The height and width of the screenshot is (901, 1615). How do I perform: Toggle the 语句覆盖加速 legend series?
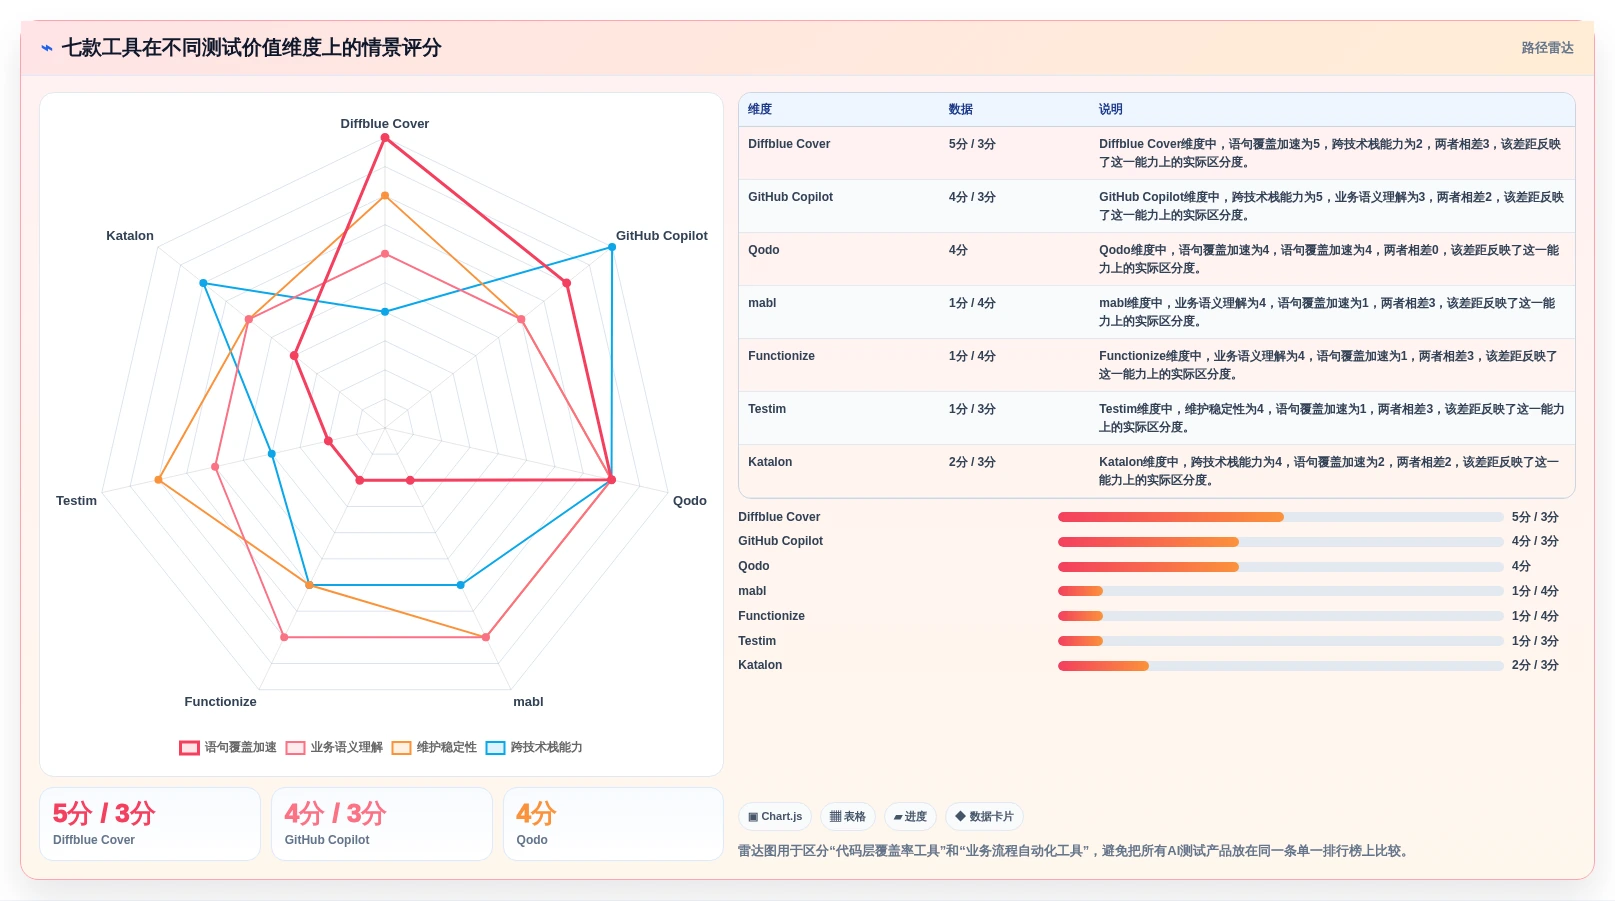coord(228,747)
